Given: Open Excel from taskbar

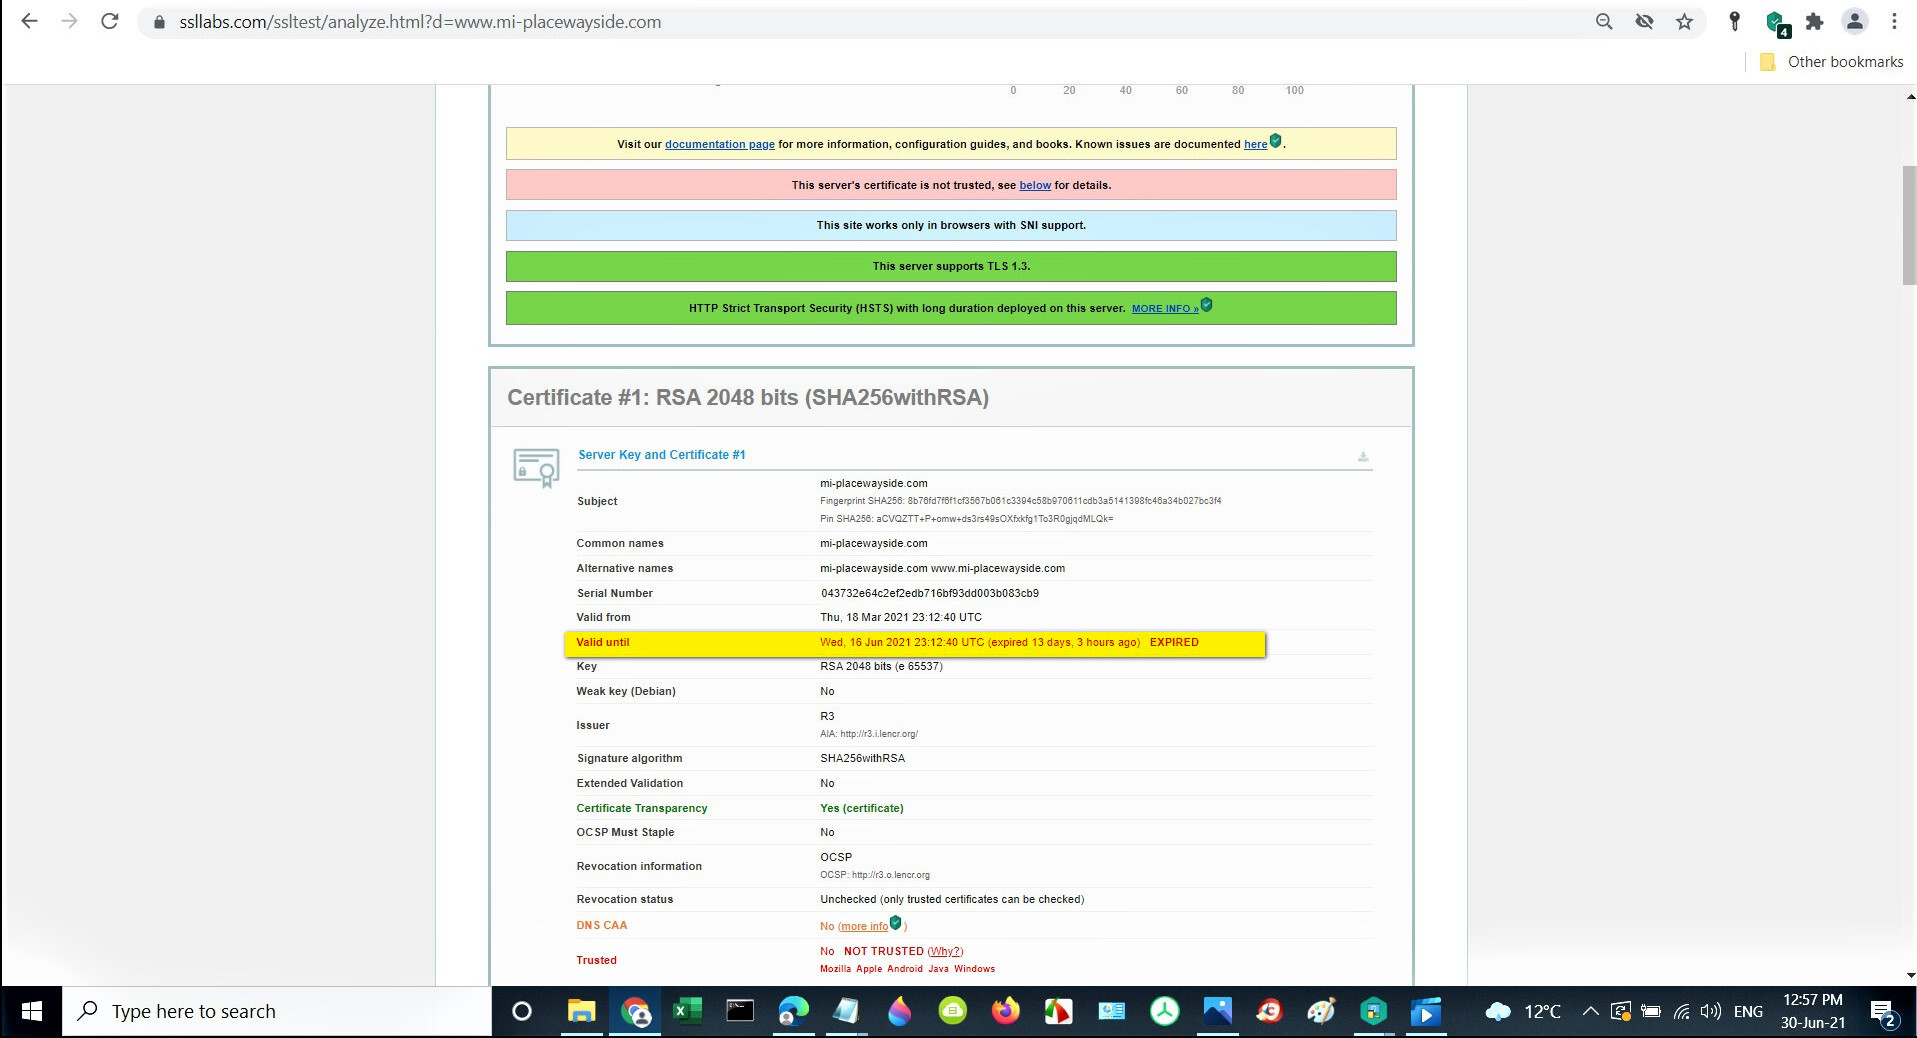Looking at the screenshot, I should [x=687, y=1012].
